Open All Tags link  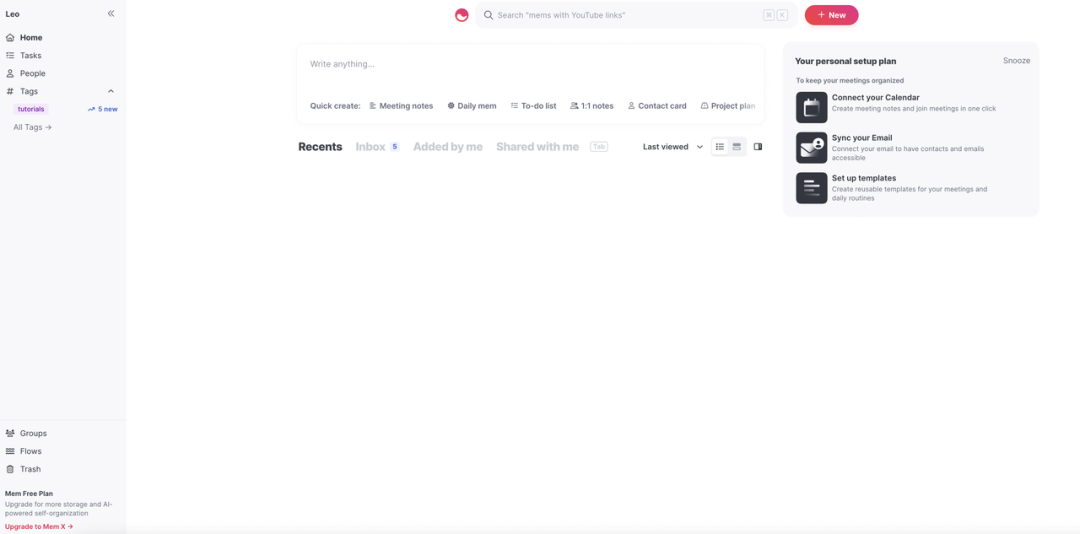[x=32, y=127]
